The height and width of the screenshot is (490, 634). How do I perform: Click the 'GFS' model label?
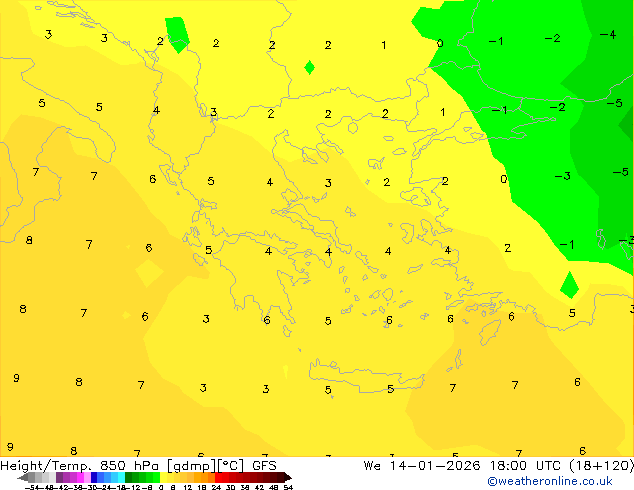tap(264, 466)
